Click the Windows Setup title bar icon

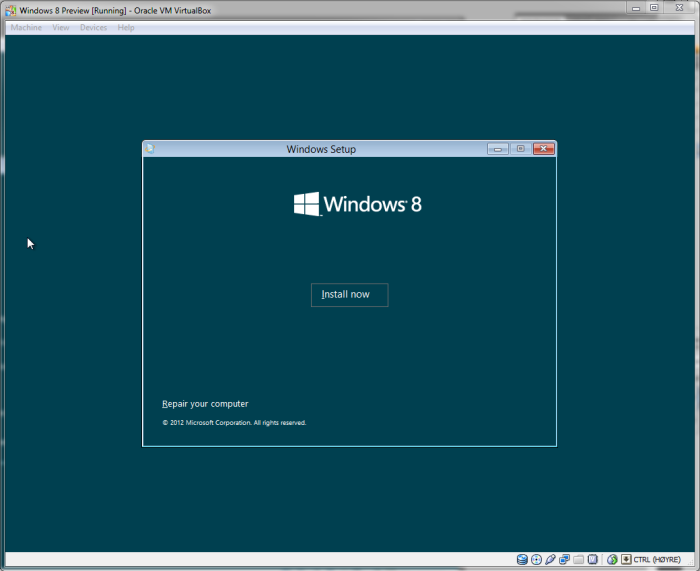coord(150,149)
